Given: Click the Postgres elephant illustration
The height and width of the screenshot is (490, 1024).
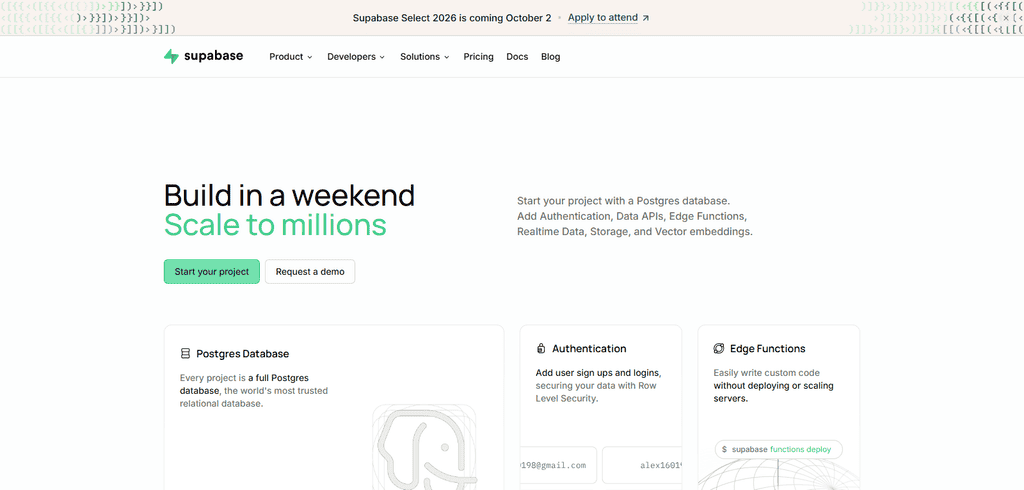Looking at the screenshot, I should (x=424, y=447).
